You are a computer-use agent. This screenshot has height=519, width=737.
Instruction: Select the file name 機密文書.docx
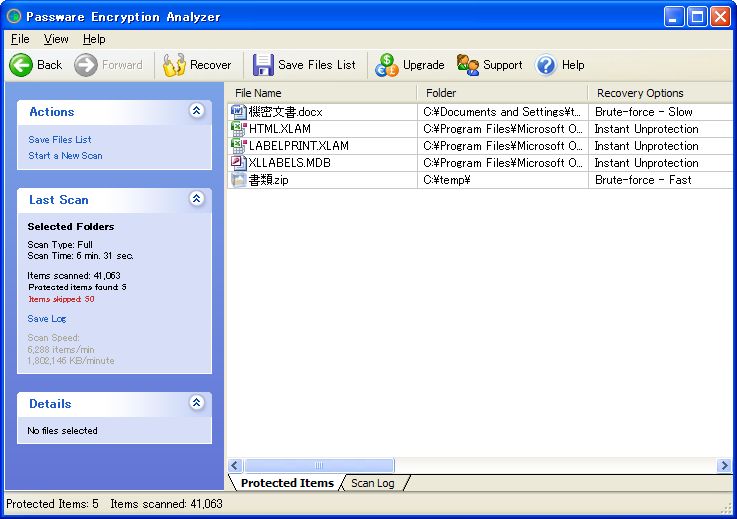point(285,112)
